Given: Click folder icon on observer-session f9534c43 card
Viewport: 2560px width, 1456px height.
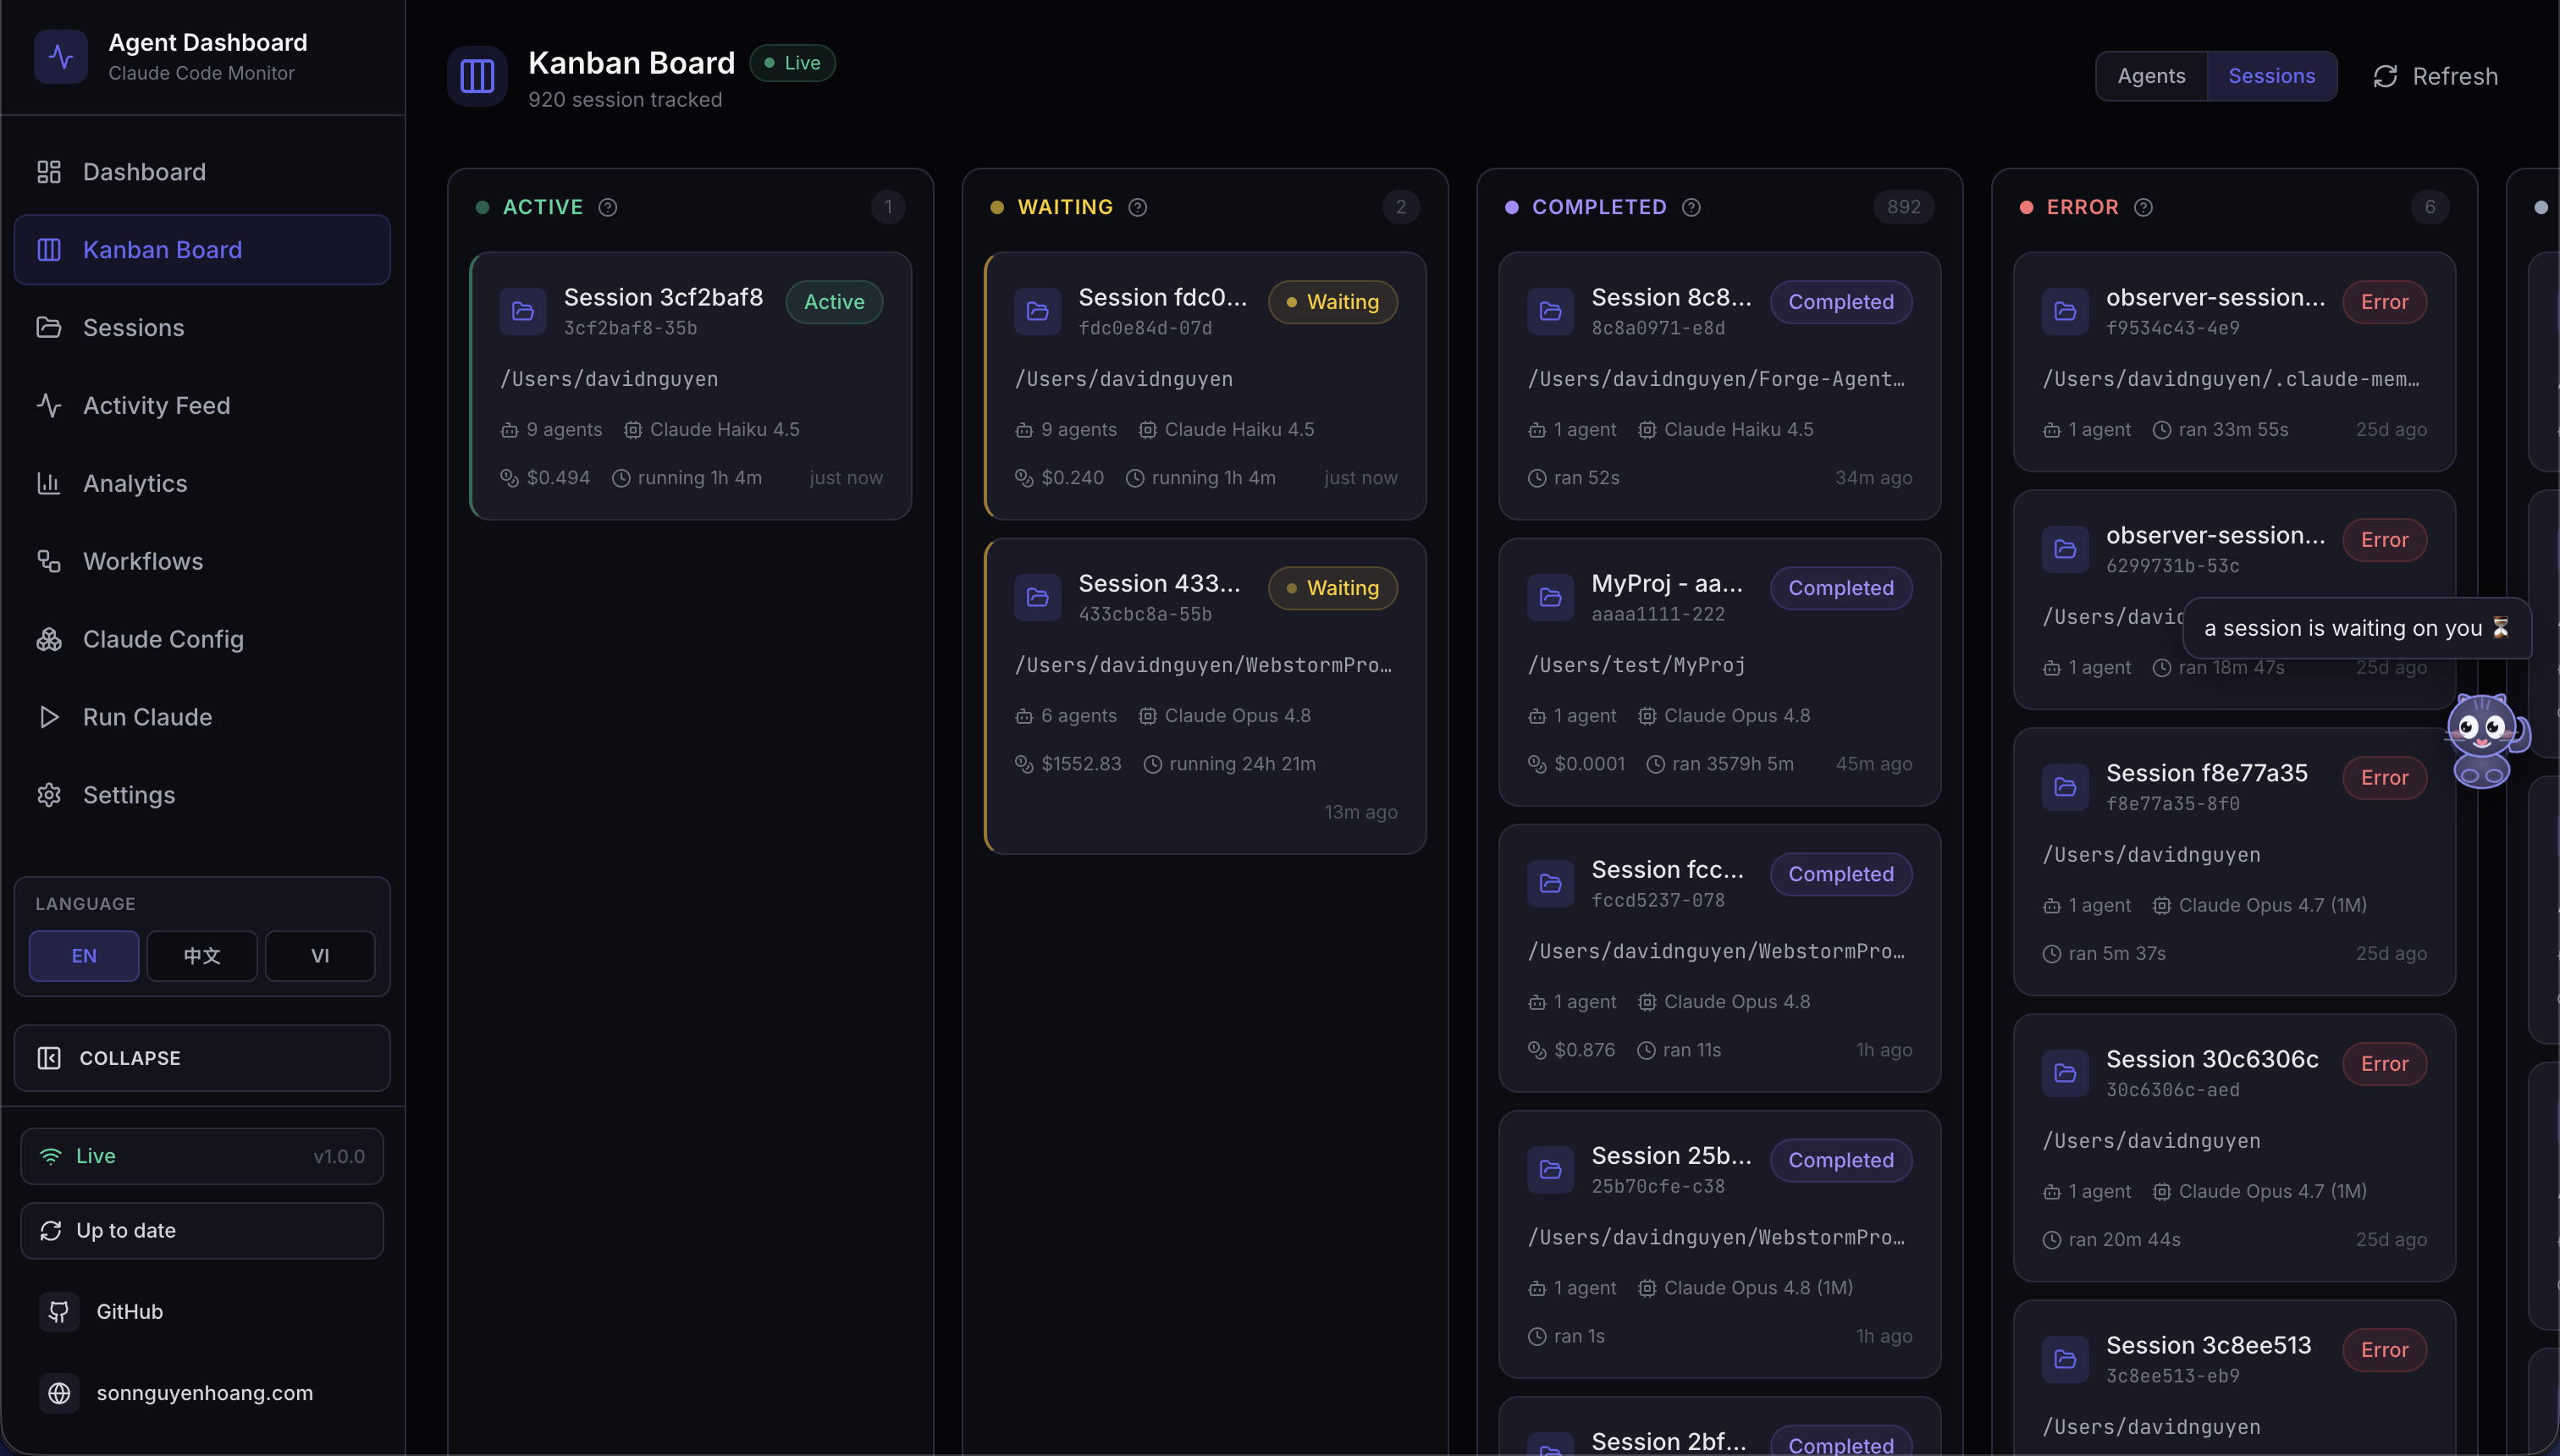Looking at the screenshot, I should pos(2065,311).
